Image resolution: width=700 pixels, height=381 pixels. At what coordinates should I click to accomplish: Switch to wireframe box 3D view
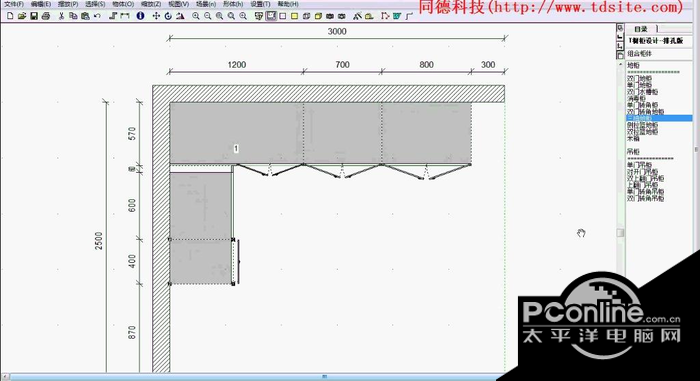pos(306,16)
